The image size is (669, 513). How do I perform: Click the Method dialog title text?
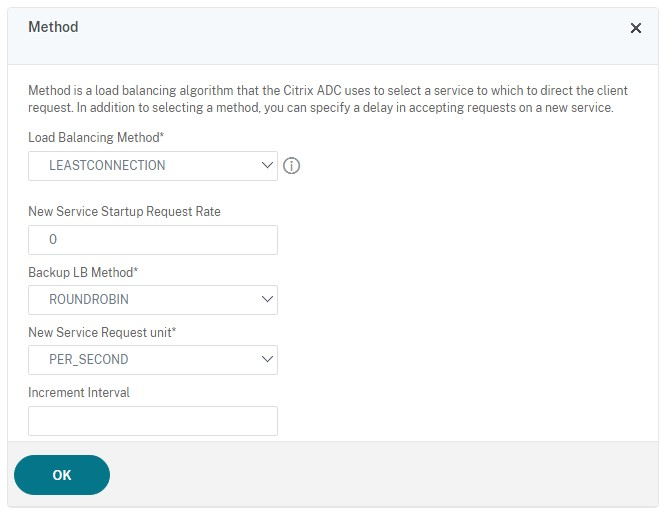coord(53,27)
